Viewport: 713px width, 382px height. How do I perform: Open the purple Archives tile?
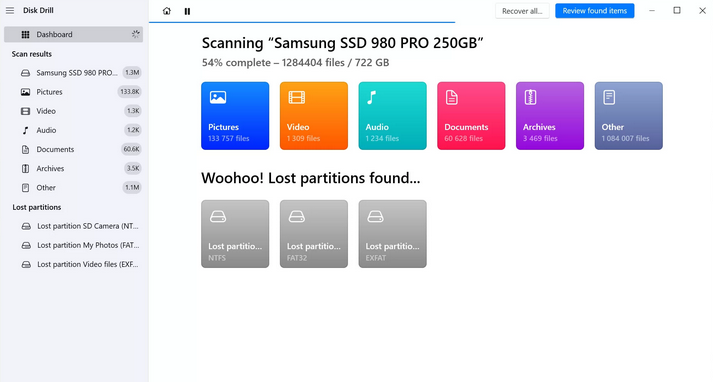[550, 116]
